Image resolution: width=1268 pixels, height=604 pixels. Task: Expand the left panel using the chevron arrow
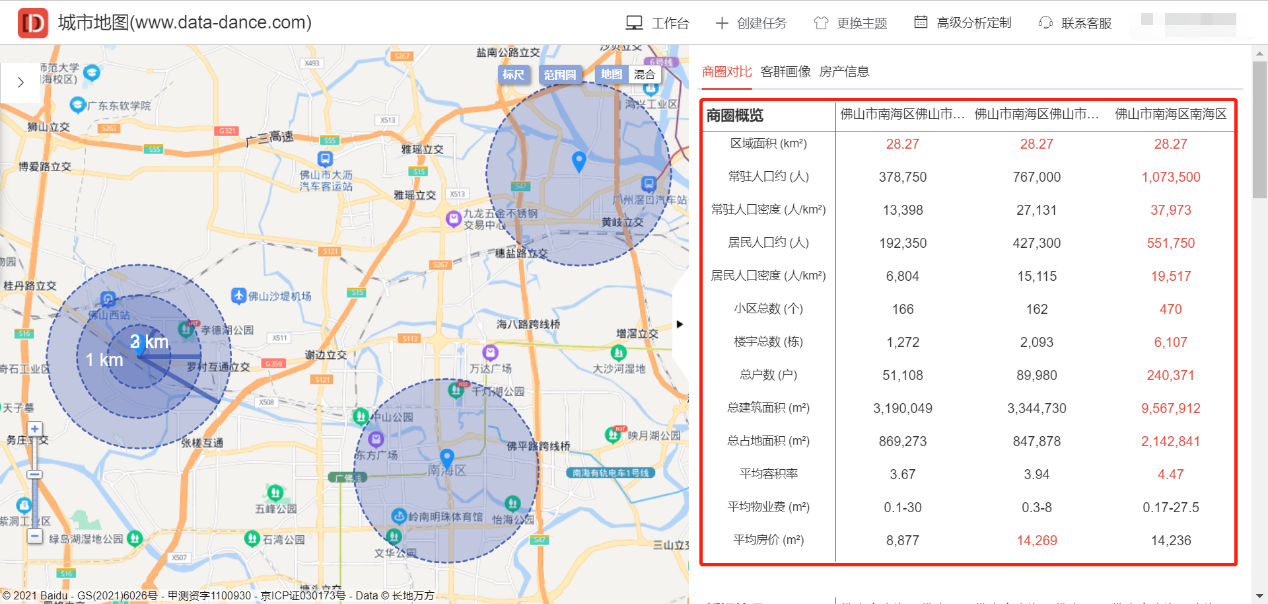pyautogui.click(x=21, y=83)
